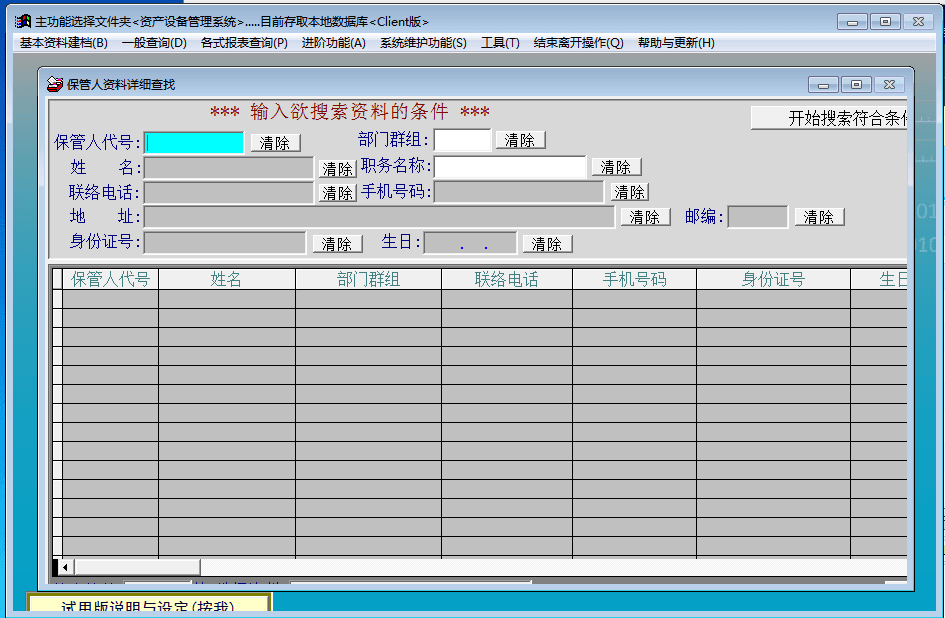This screenshot has width=945, height=618.
Task: Open the 基本资料建档(B) menu
Action: tap(64, 43)
